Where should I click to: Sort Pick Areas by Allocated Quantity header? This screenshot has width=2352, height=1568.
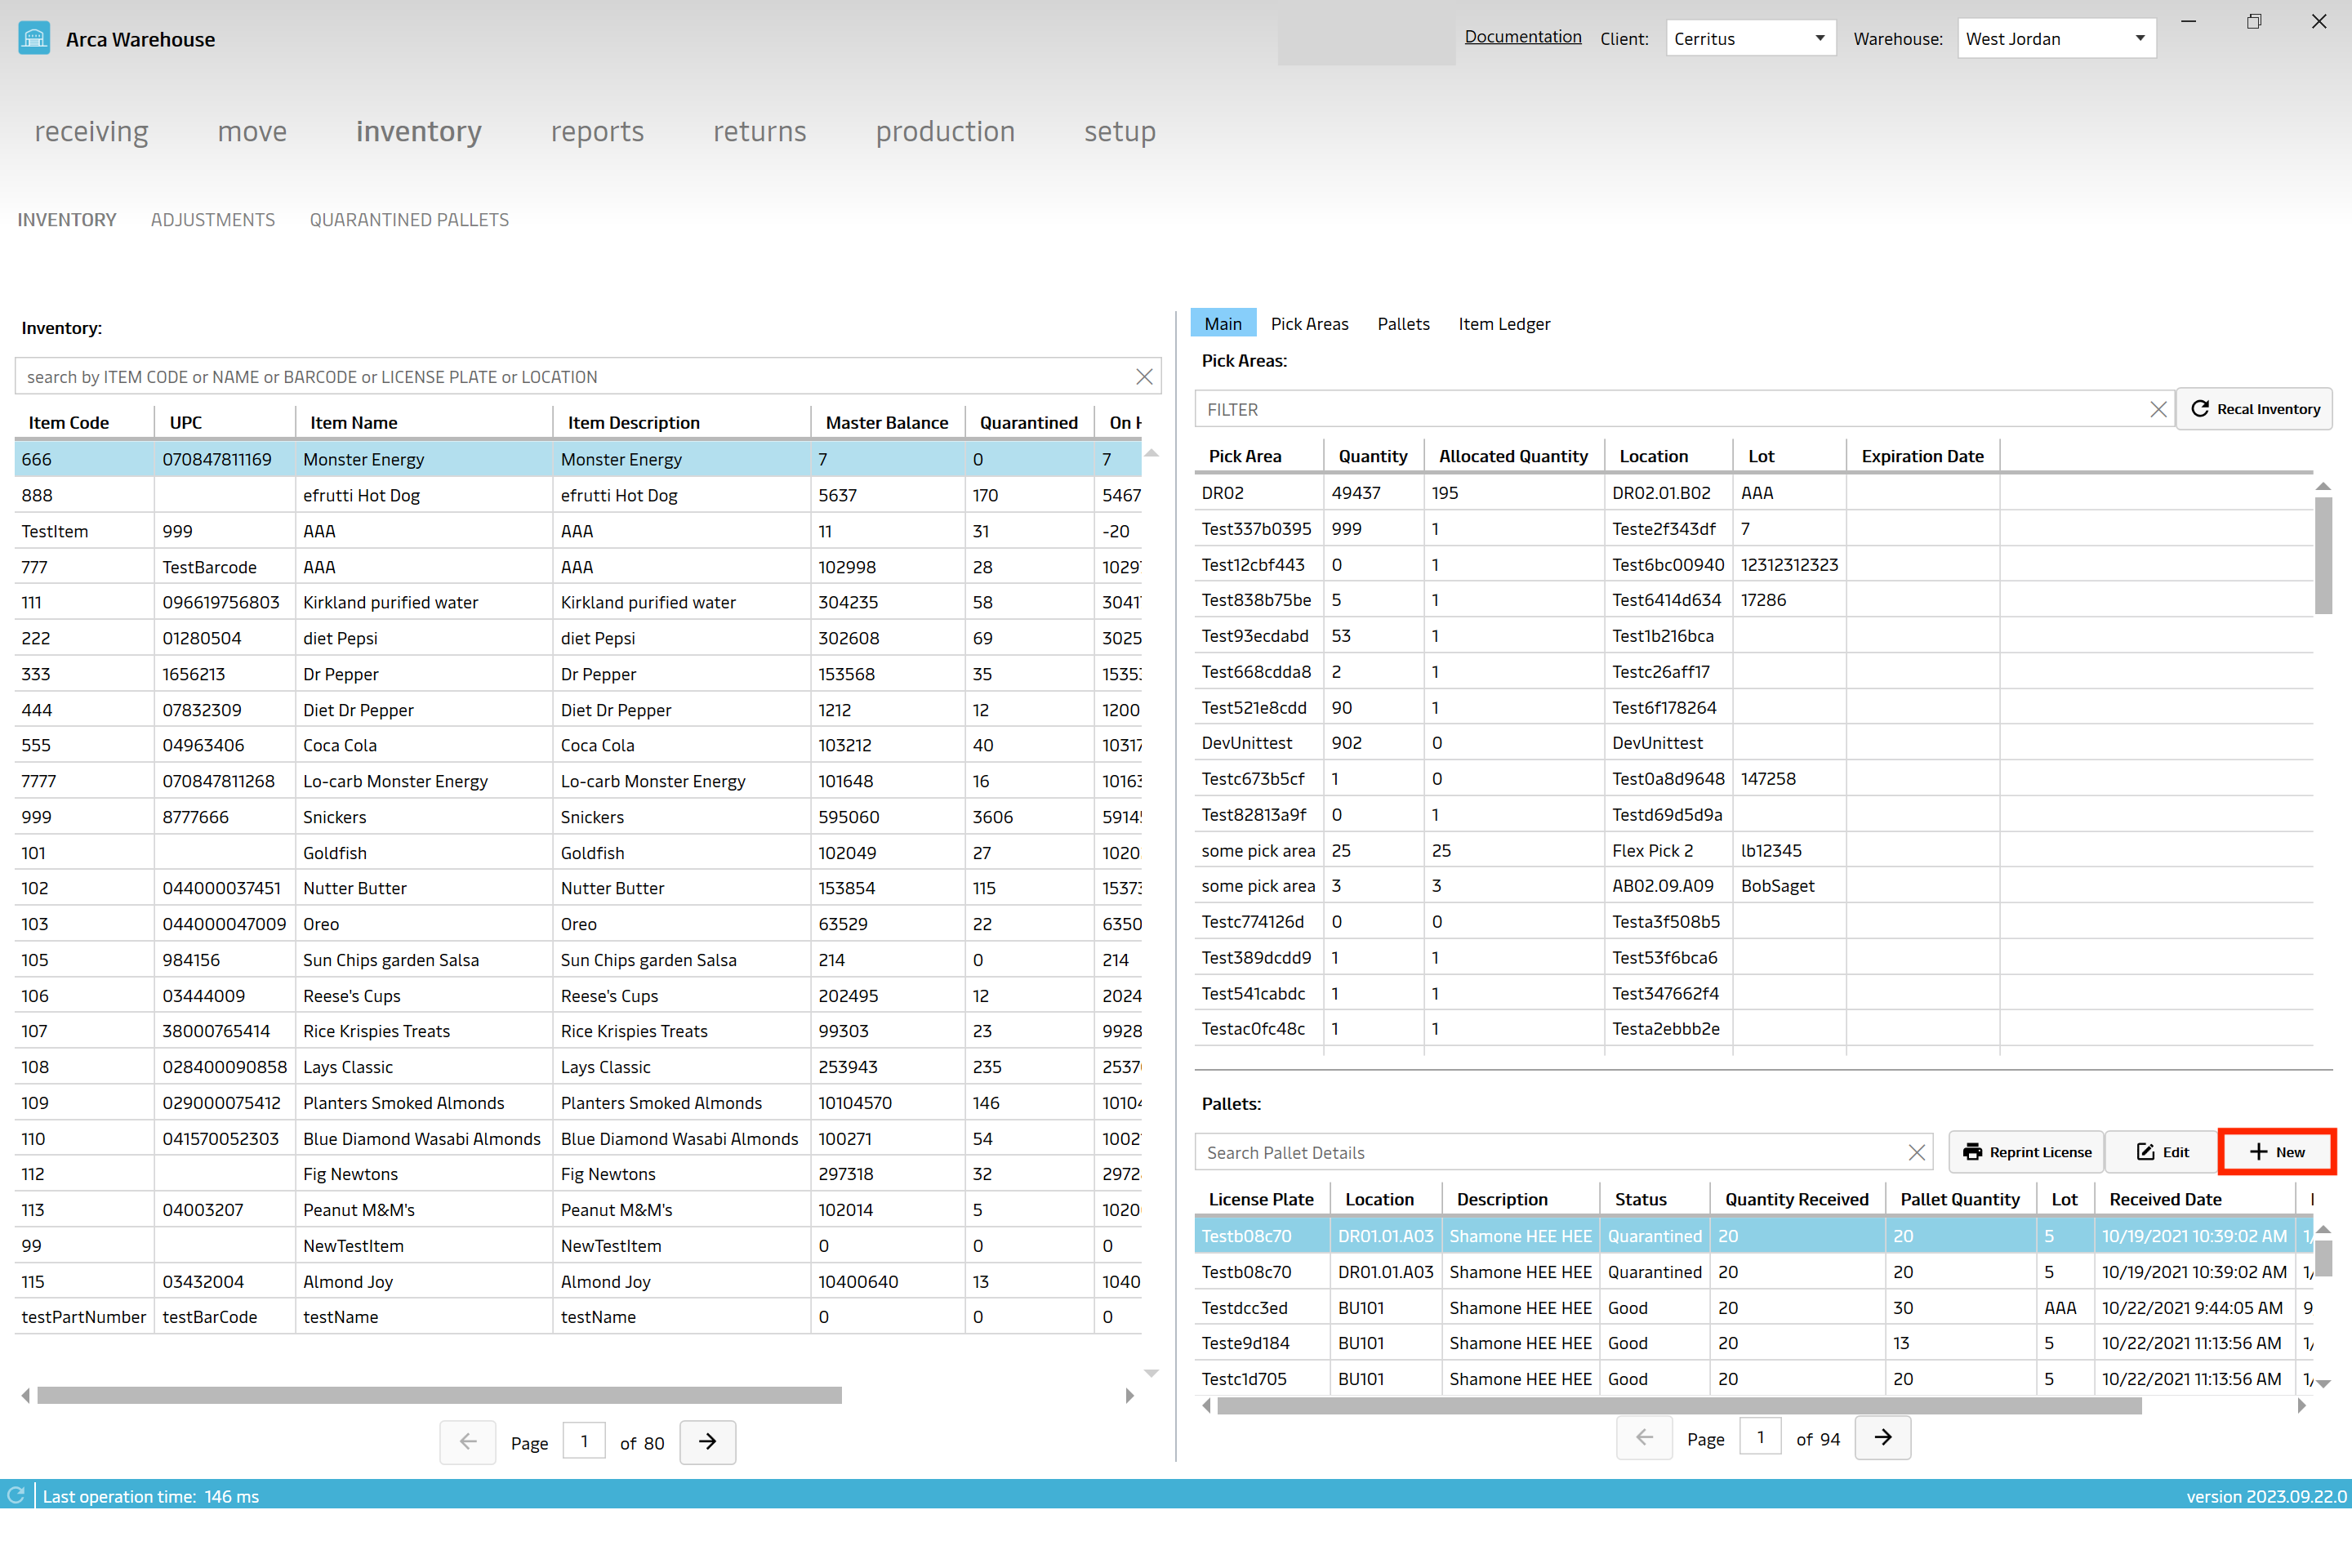tap(1514, 456)
